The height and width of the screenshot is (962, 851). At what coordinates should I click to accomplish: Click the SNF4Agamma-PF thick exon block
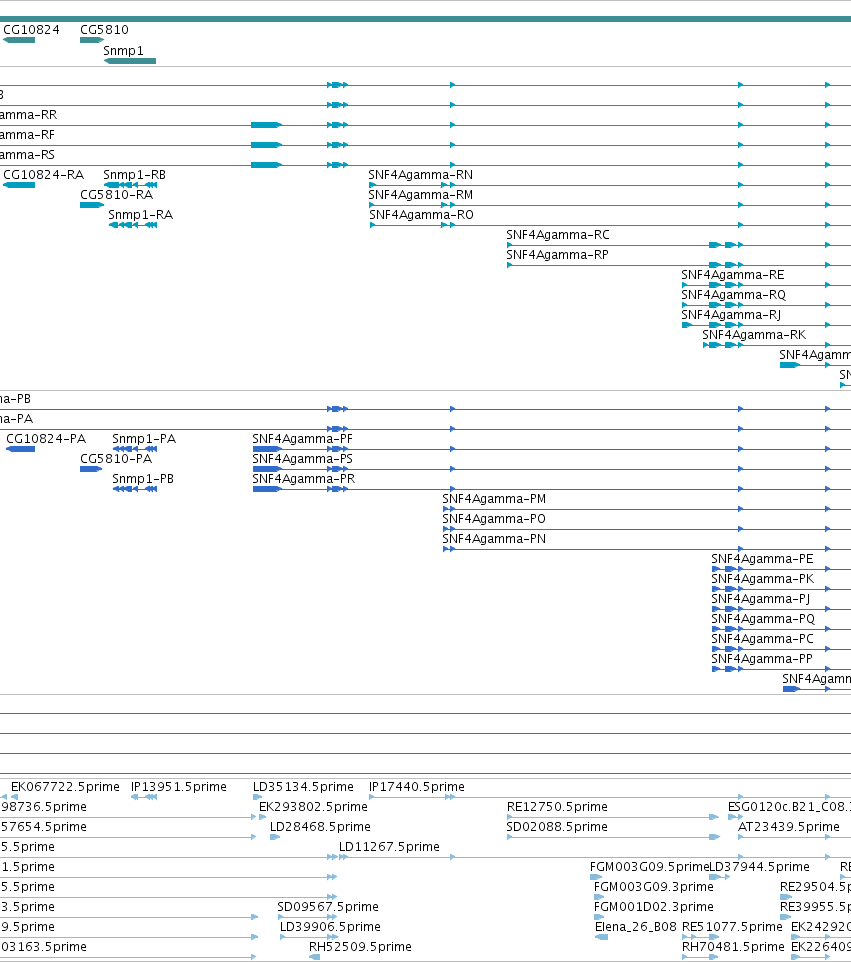click(x=267, y=449)
